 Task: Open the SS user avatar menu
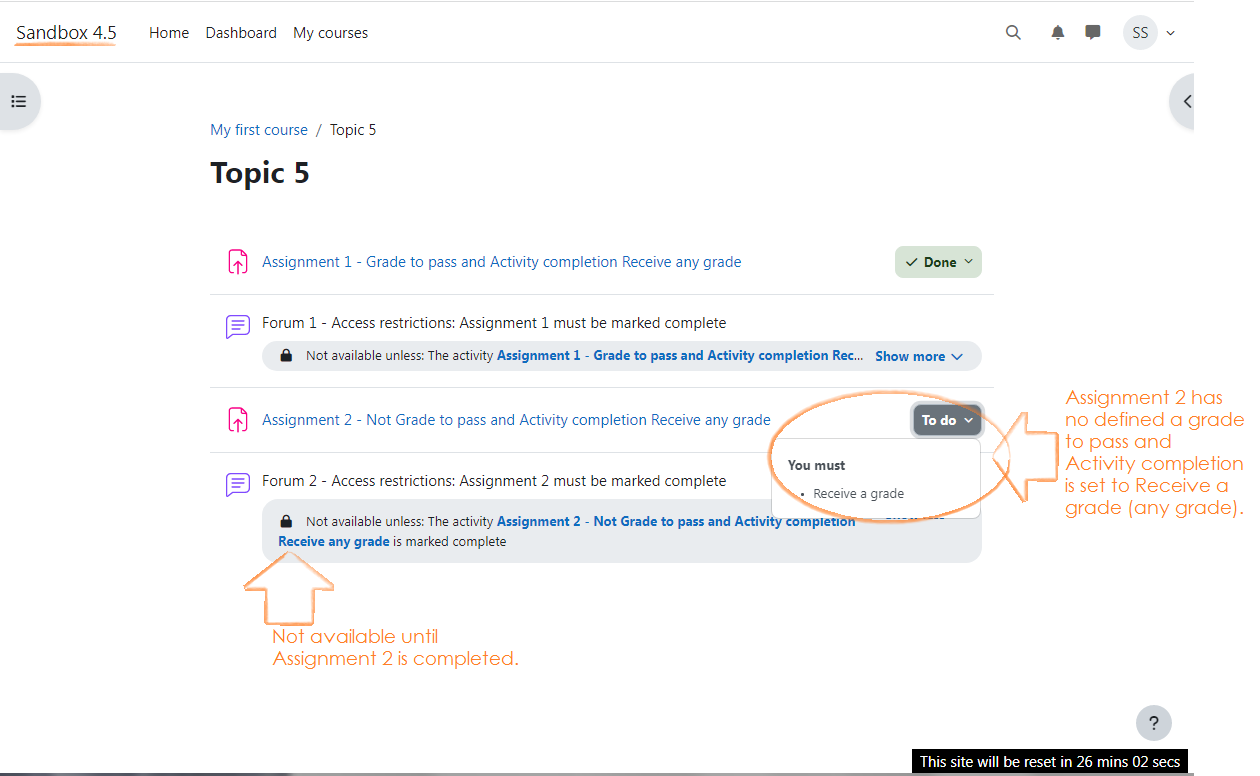pyautogui.click(x=1140, y=33)
